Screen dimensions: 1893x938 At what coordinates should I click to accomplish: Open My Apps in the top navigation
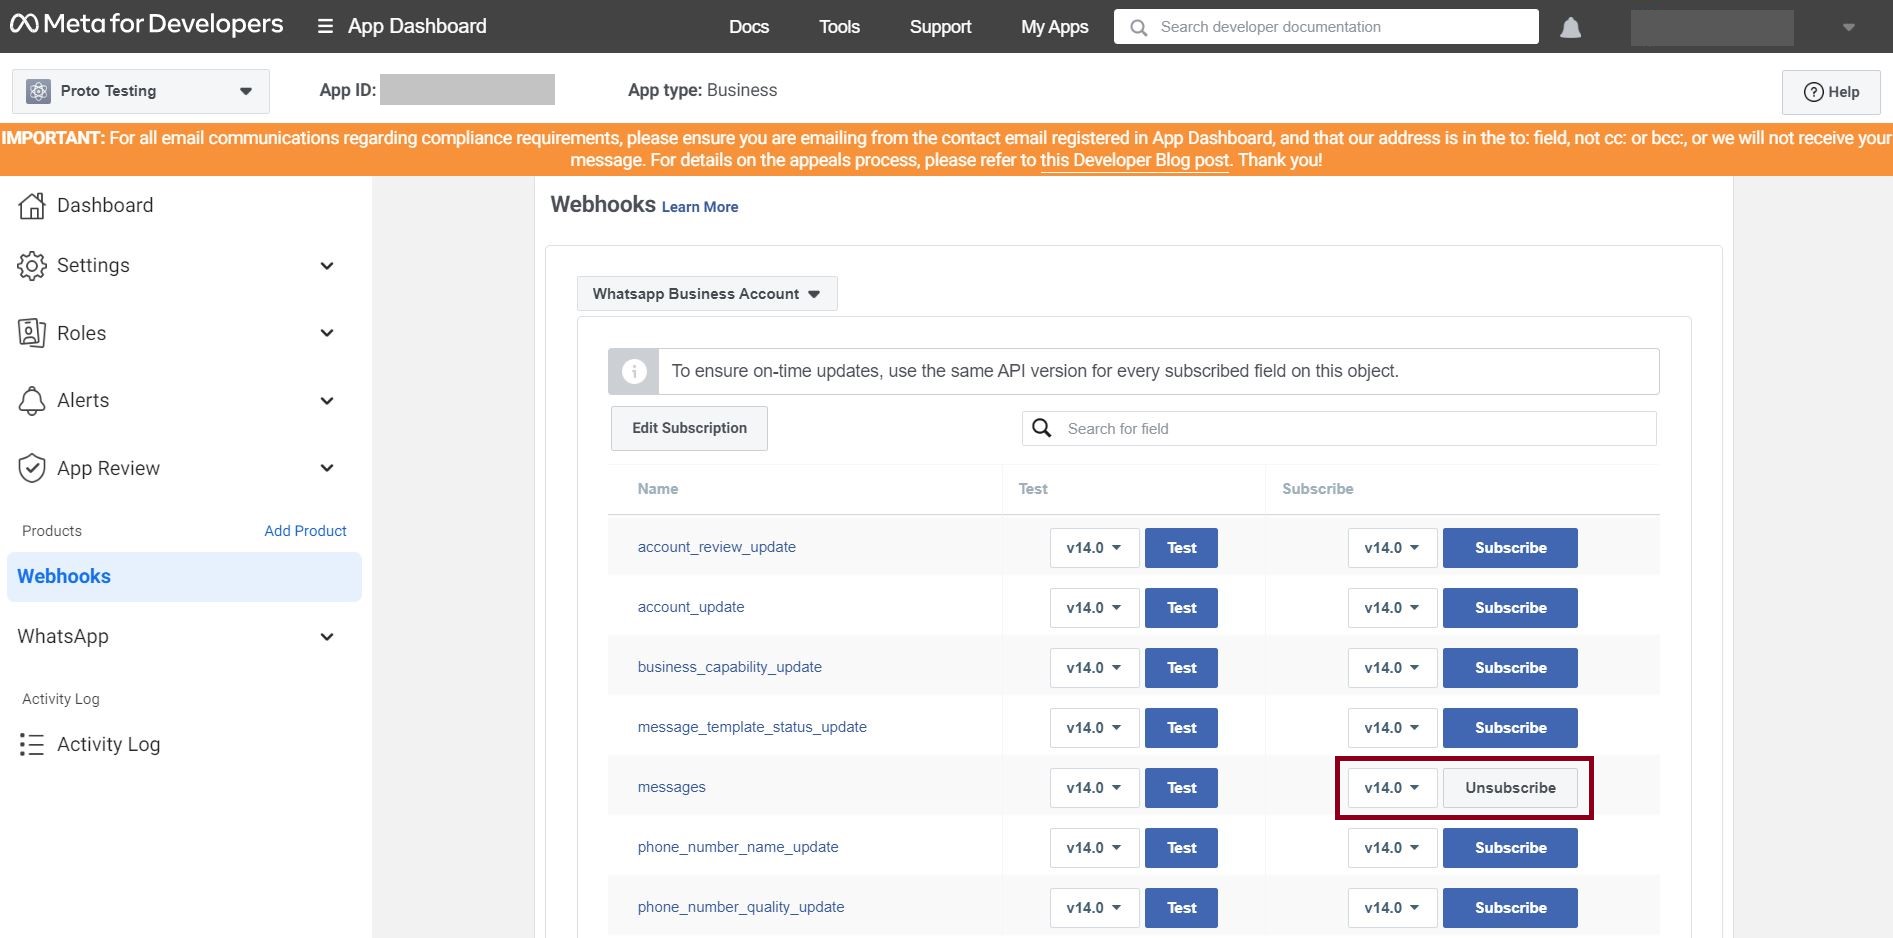point(1054,27)
